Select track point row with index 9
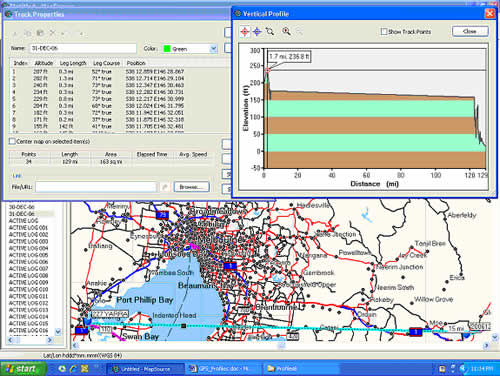 tap(120, 126)
